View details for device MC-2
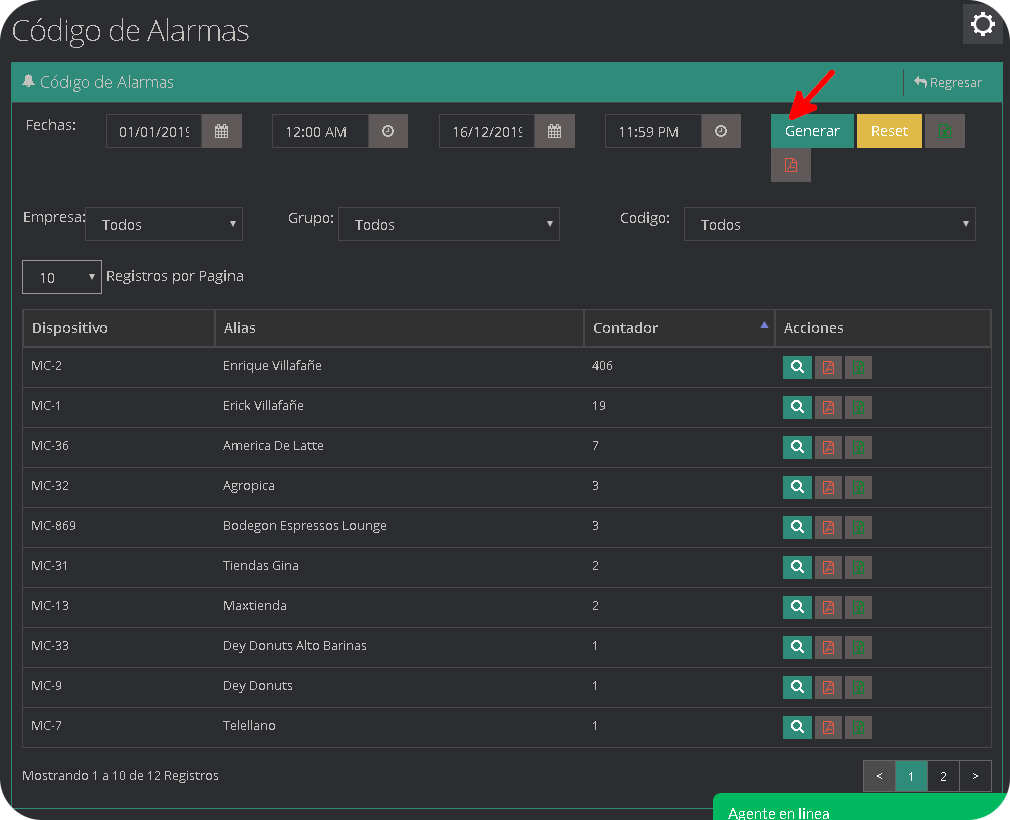This screenshot has width=1010, height=820. (797, 366)
